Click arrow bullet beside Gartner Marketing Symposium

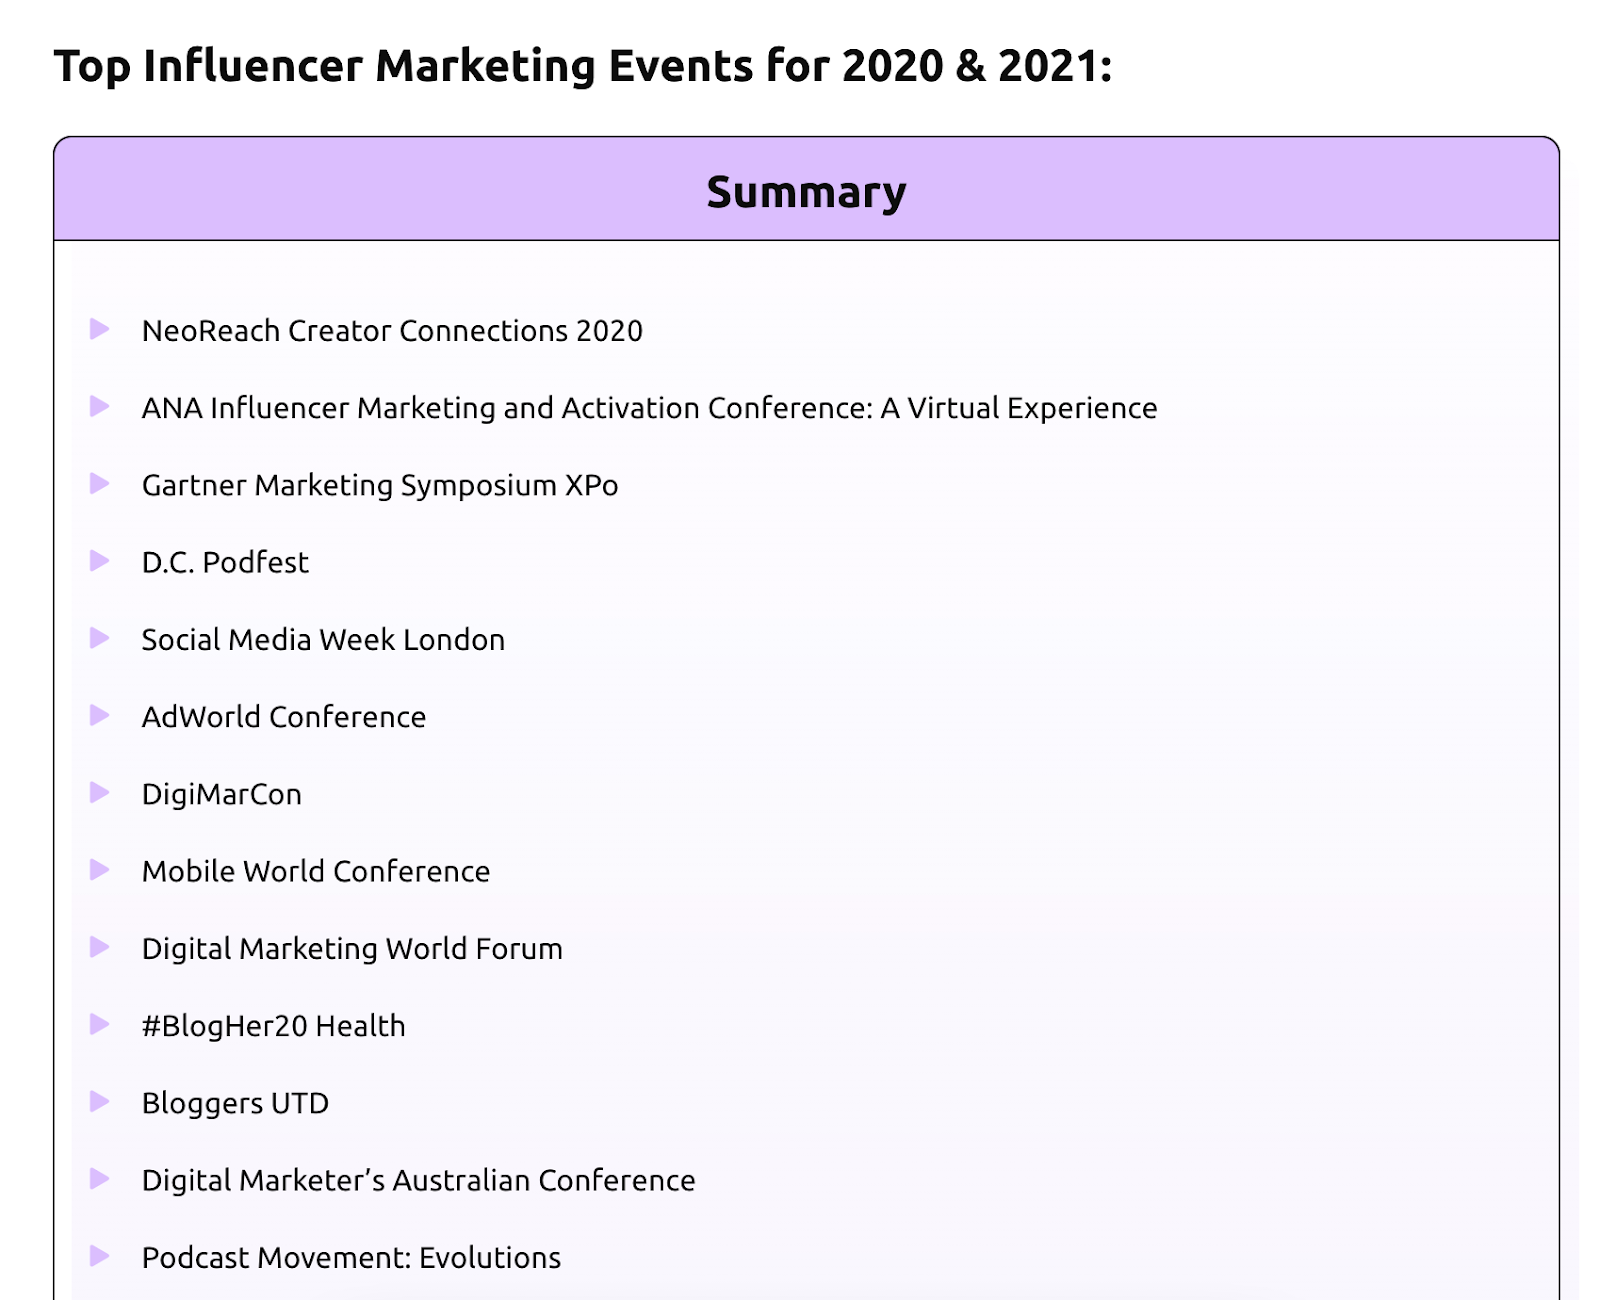pos(99,483)
